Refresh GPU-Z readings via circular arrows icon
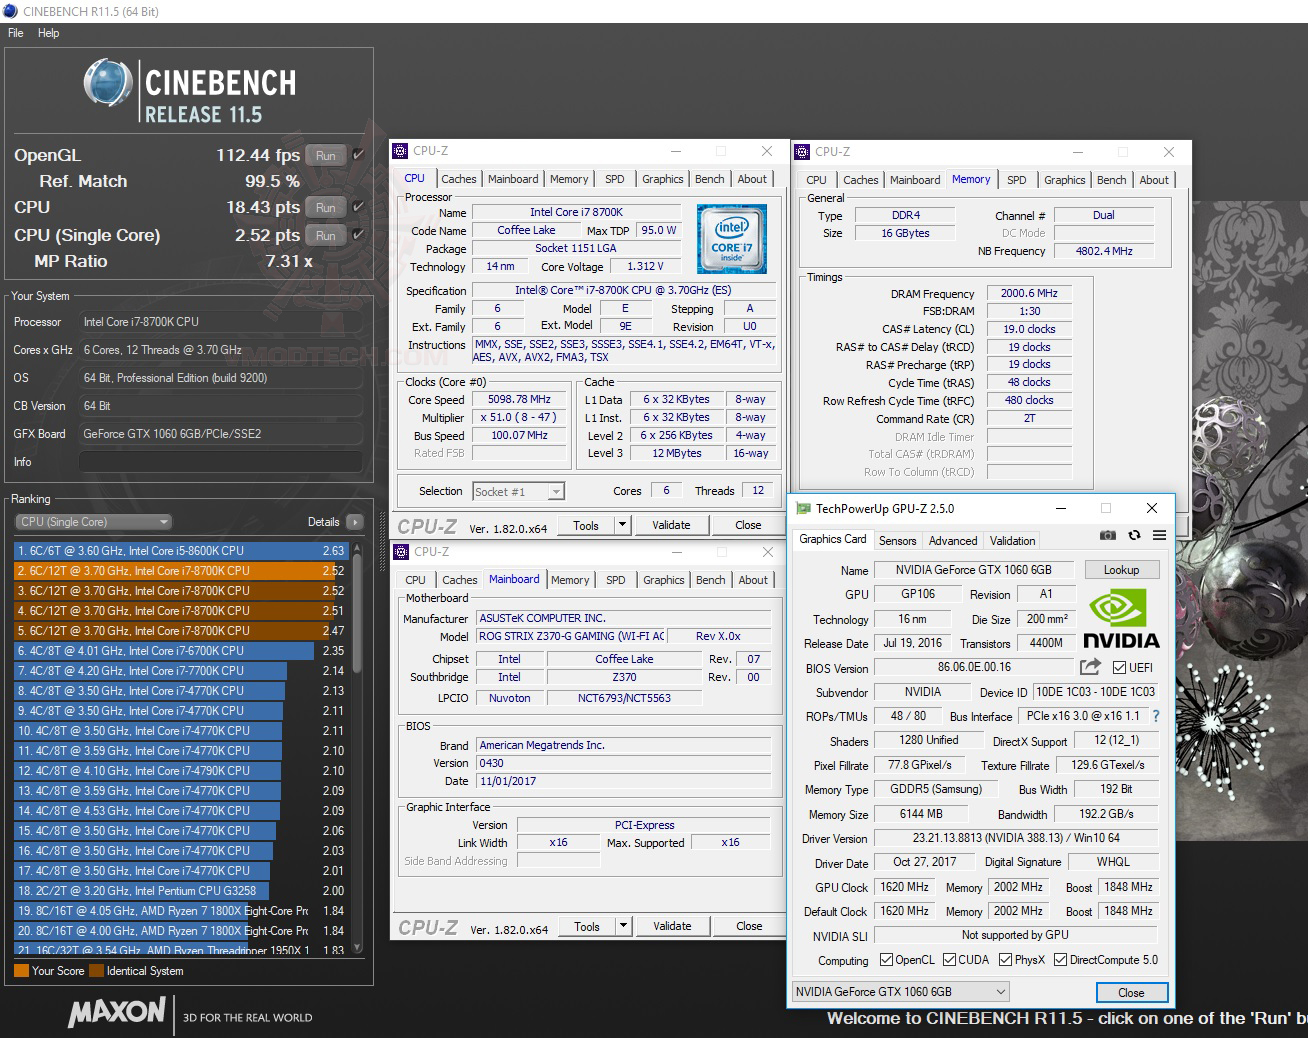 [x=1134, y=536]
